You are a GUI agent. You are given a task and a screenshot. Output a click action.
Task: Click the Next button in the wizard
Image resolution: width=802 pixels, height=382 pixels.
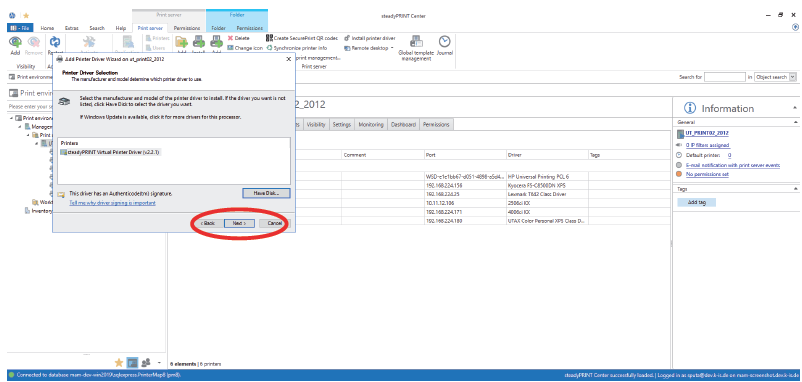(x=239, y=223)
